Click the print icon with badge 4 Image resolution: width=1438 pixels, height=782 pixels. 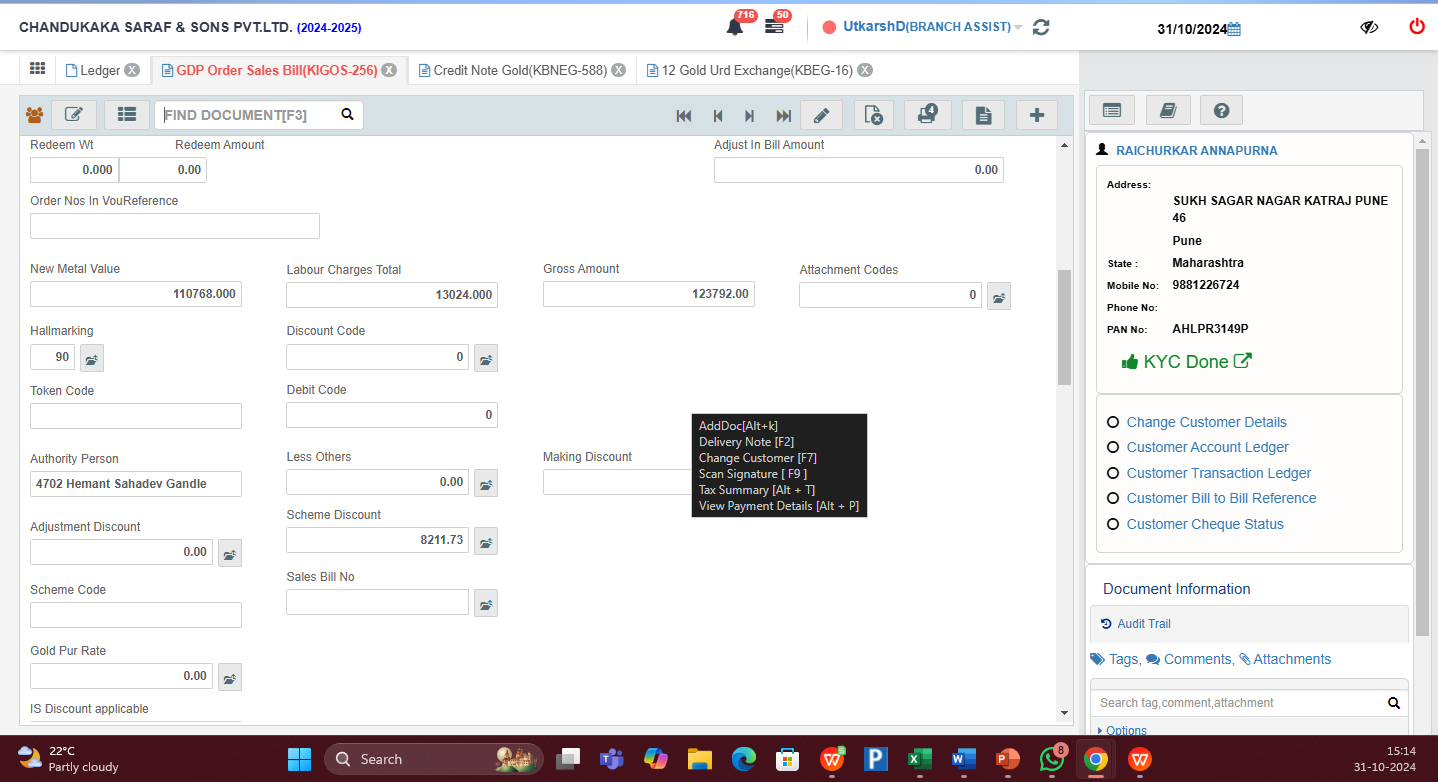tap(927, 115)
